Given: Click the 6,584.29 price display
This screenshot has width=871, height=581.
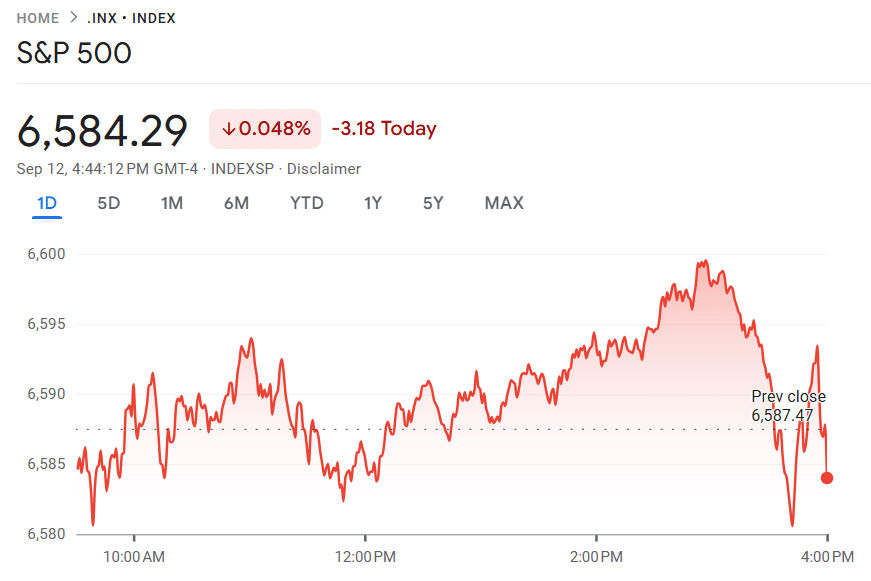Looking at the screenshot, I should (x=103, y=130).
